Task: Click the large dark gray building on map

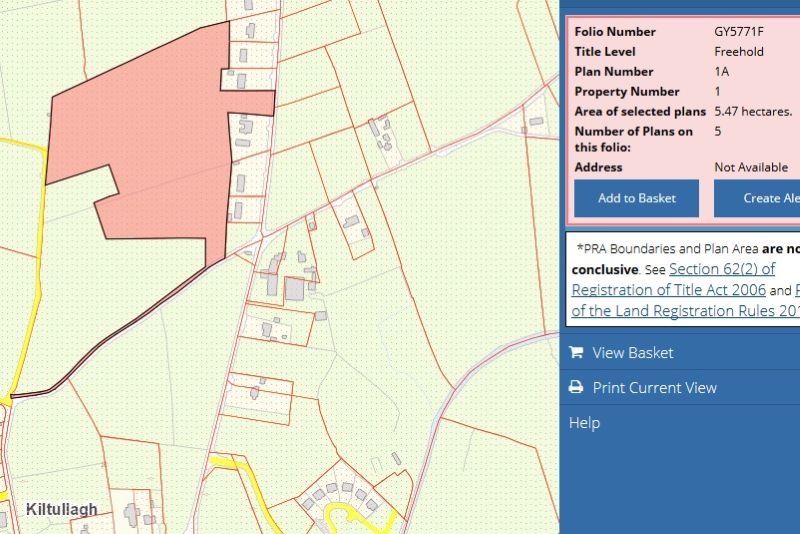Action: (294, 289)
